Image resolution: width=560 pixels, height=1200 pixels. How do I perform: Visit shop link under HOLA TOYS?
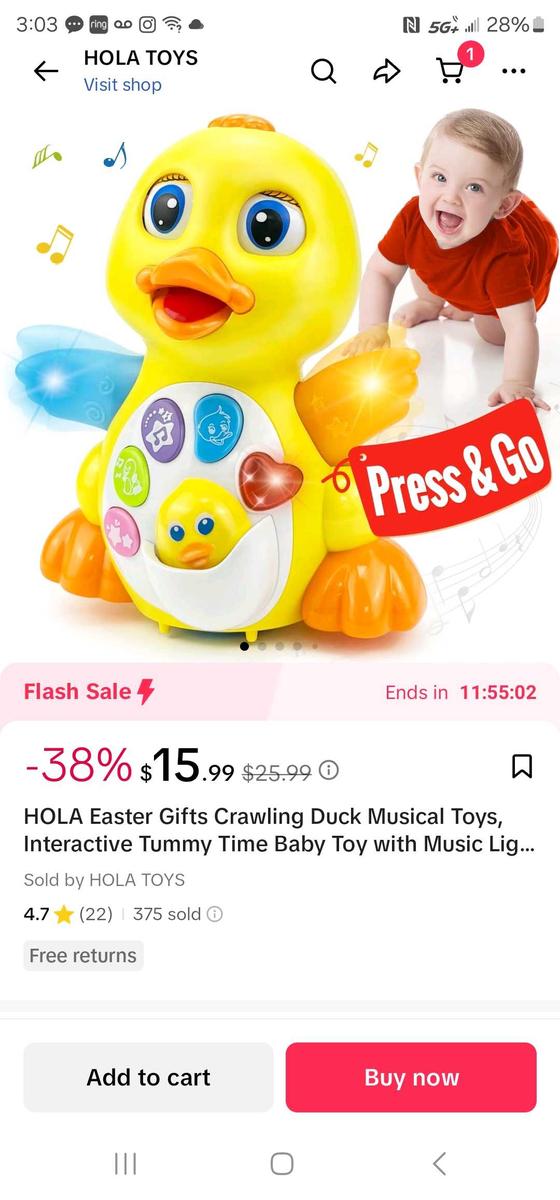pos(122,85)
